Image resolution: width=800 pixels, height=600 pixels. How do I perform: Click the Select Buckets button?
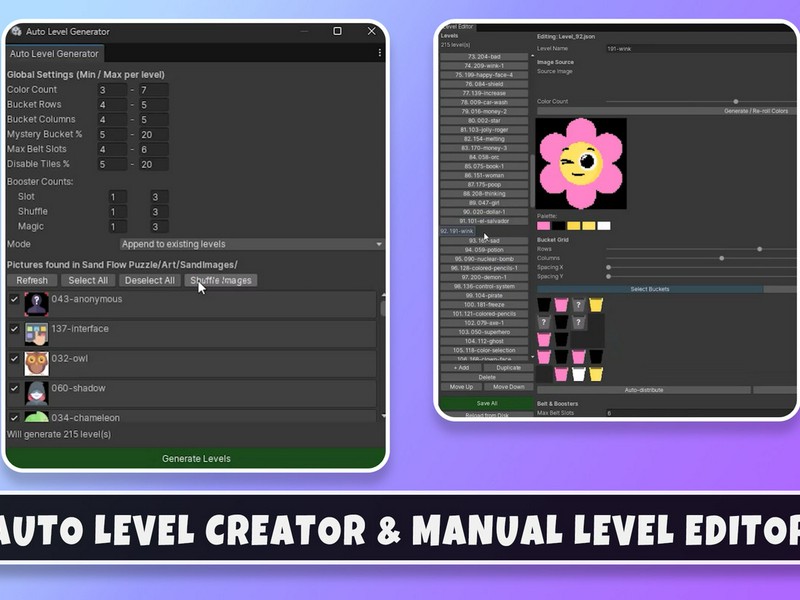pyautogui.click(x=649, y=289)
